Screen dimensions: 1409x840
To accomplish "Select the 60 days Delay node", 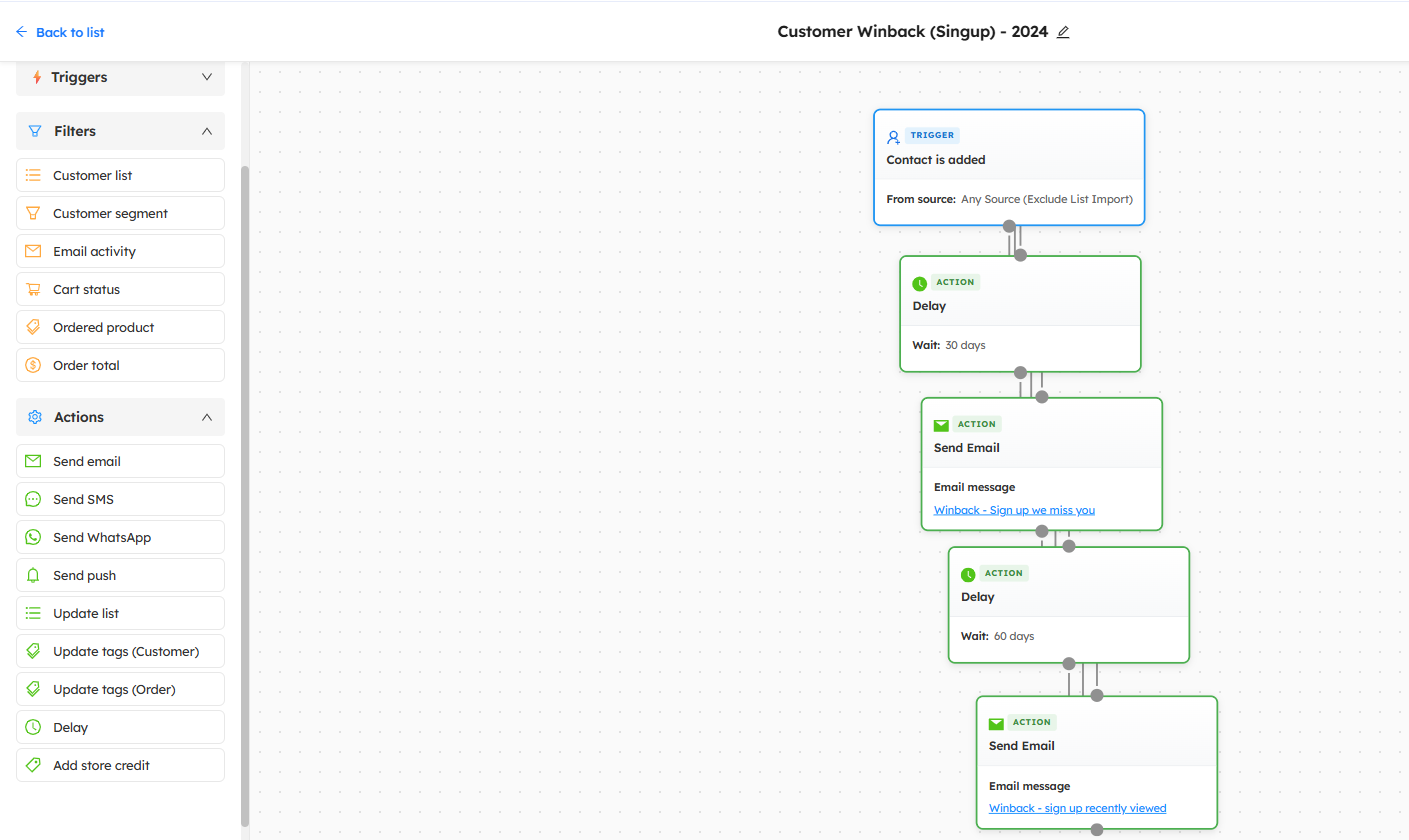I will pyautogui.click(x=1068, y=605).
